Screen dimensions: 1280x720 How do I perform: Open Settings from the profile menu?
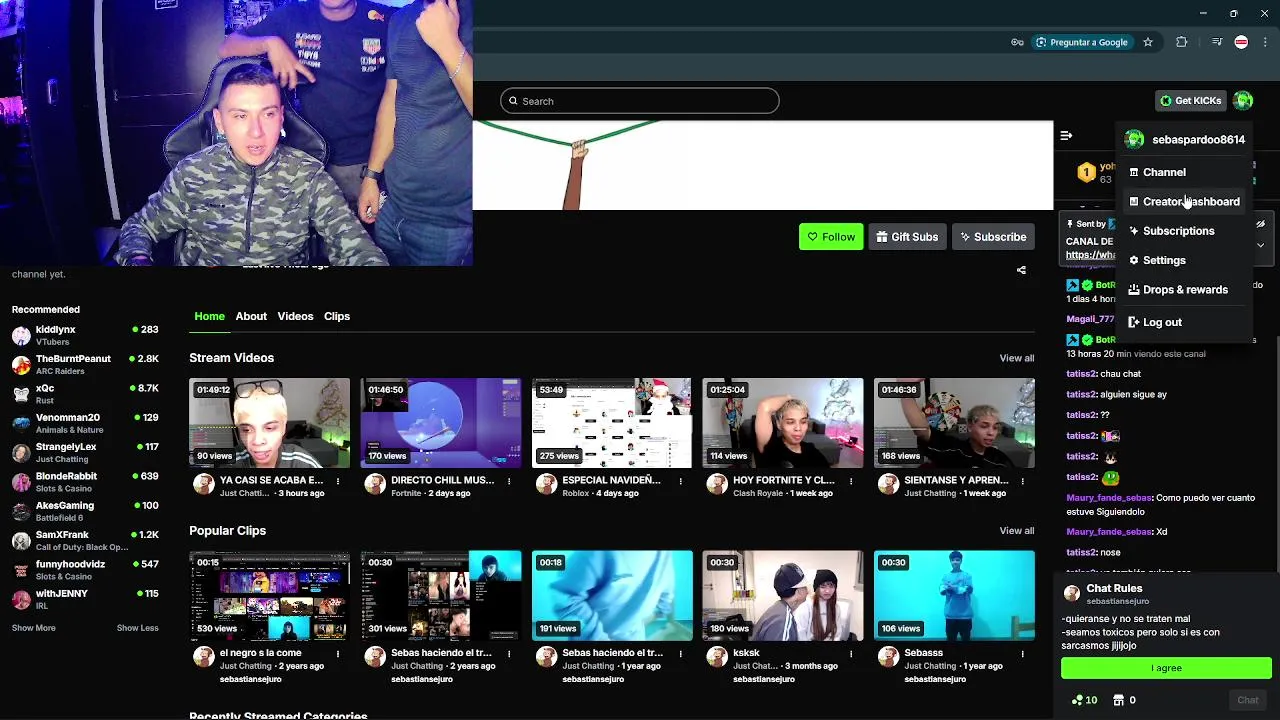pyautogui.click(x=1184, y=260)
